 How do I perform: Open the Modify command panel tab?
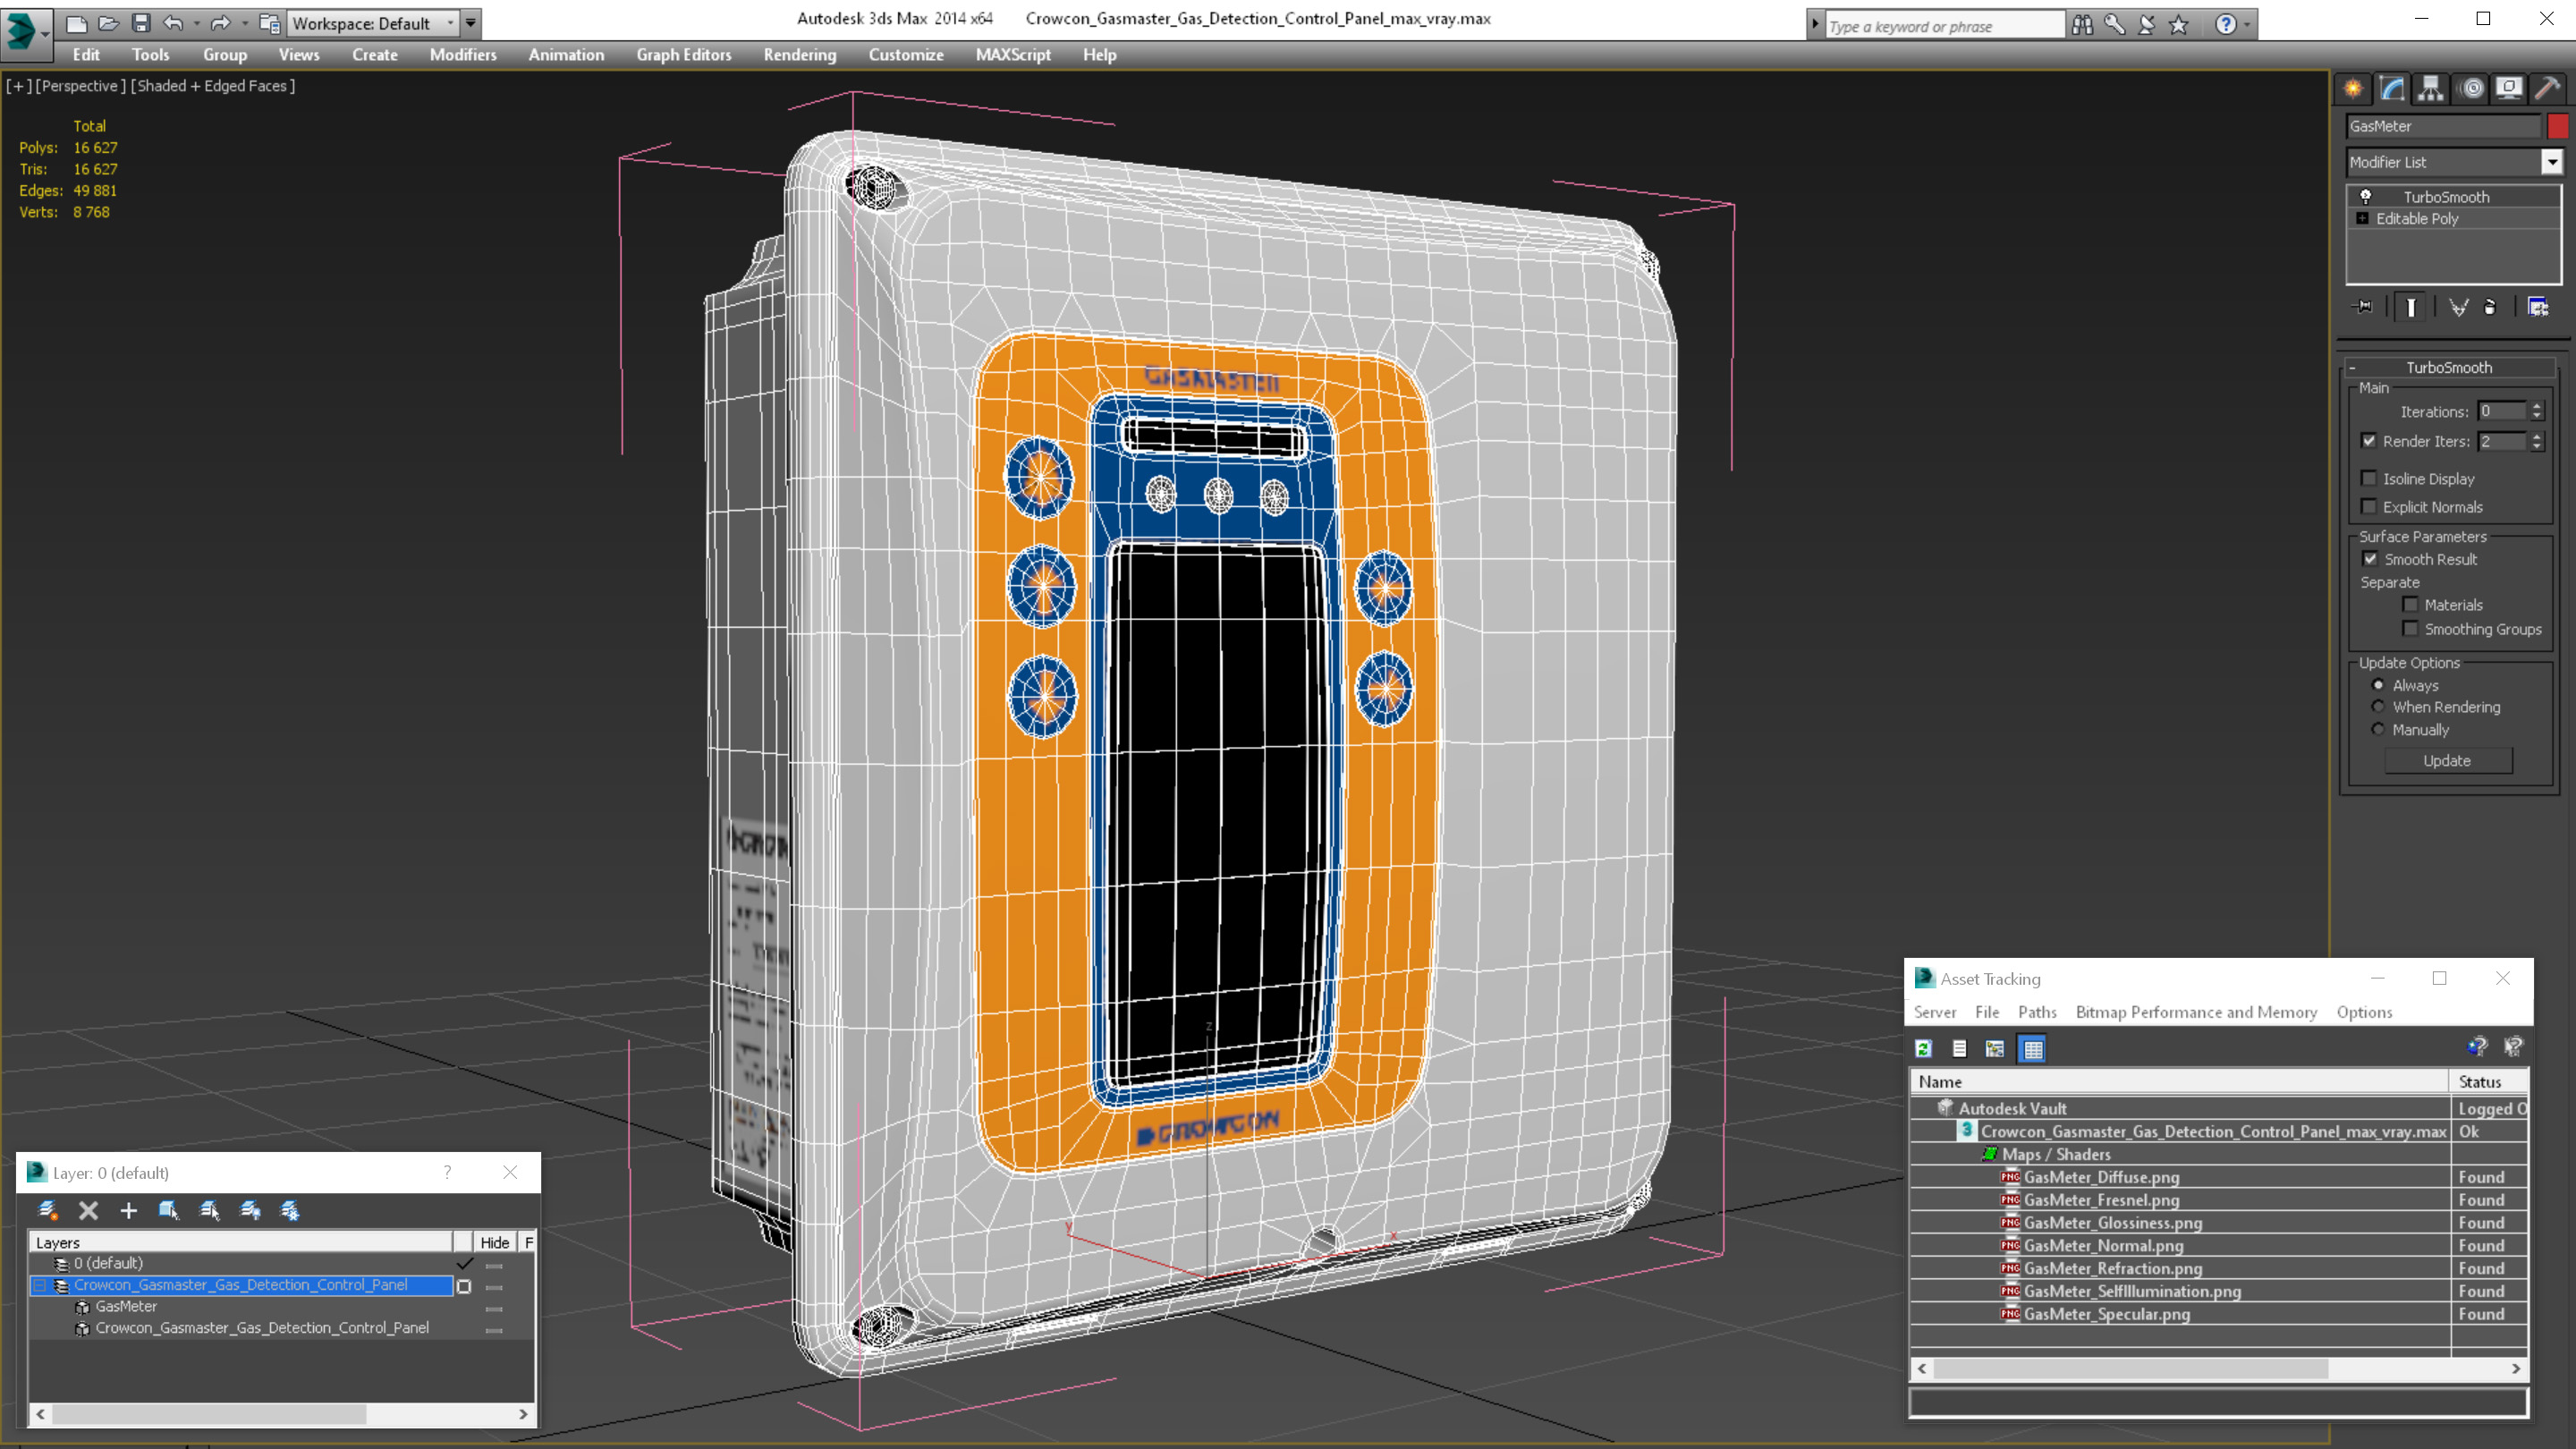click(x=2391, y=89)
